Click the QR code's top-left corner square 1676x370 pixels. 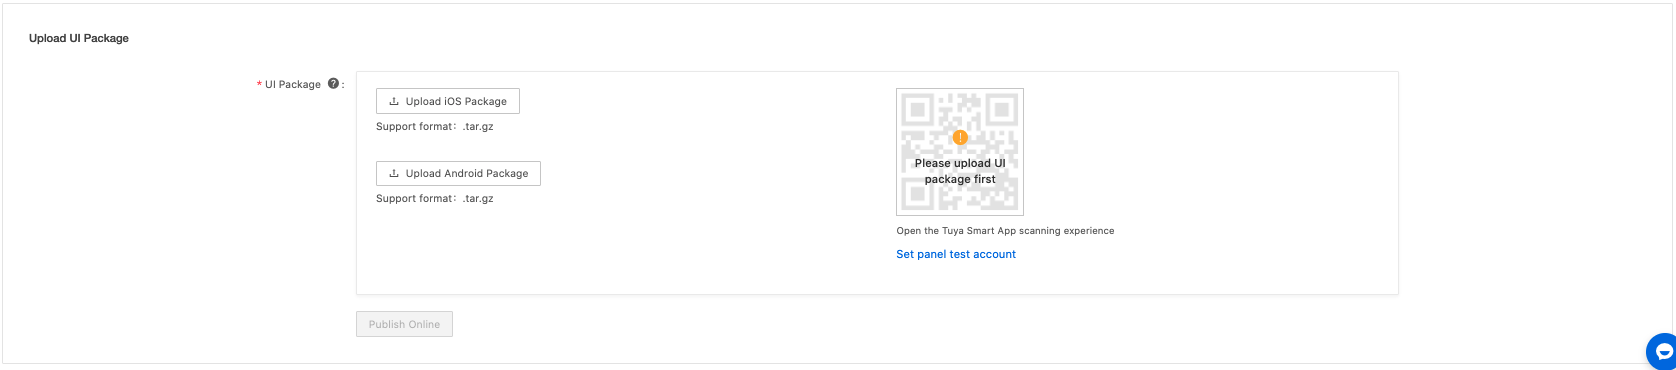coord(918,109)
